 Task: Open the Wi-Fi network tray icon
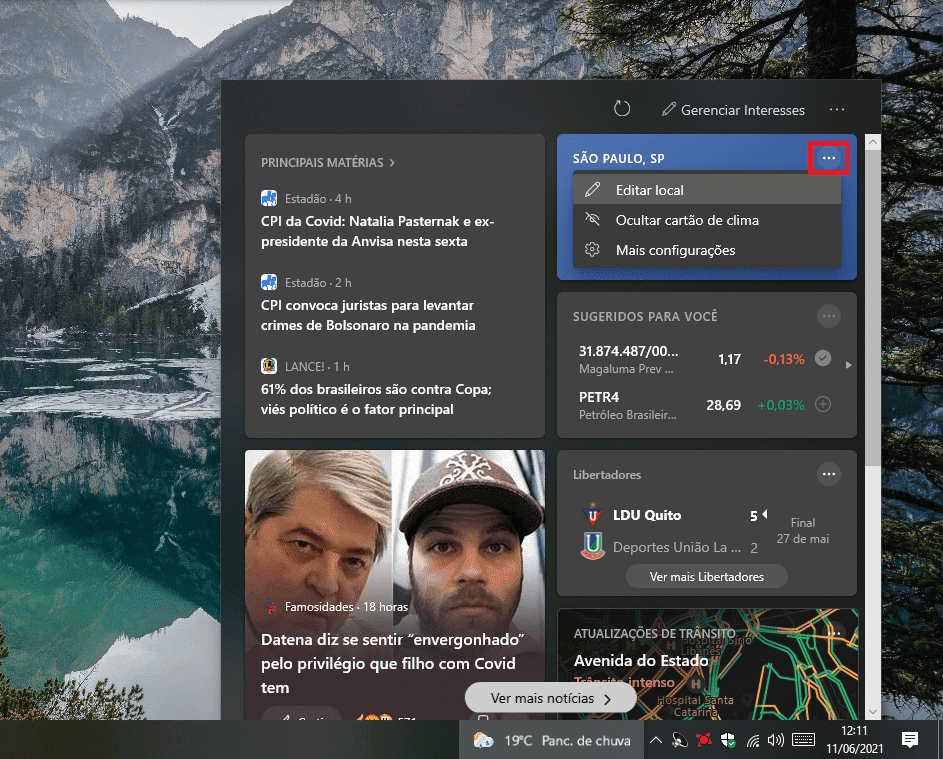coord(752,740)
